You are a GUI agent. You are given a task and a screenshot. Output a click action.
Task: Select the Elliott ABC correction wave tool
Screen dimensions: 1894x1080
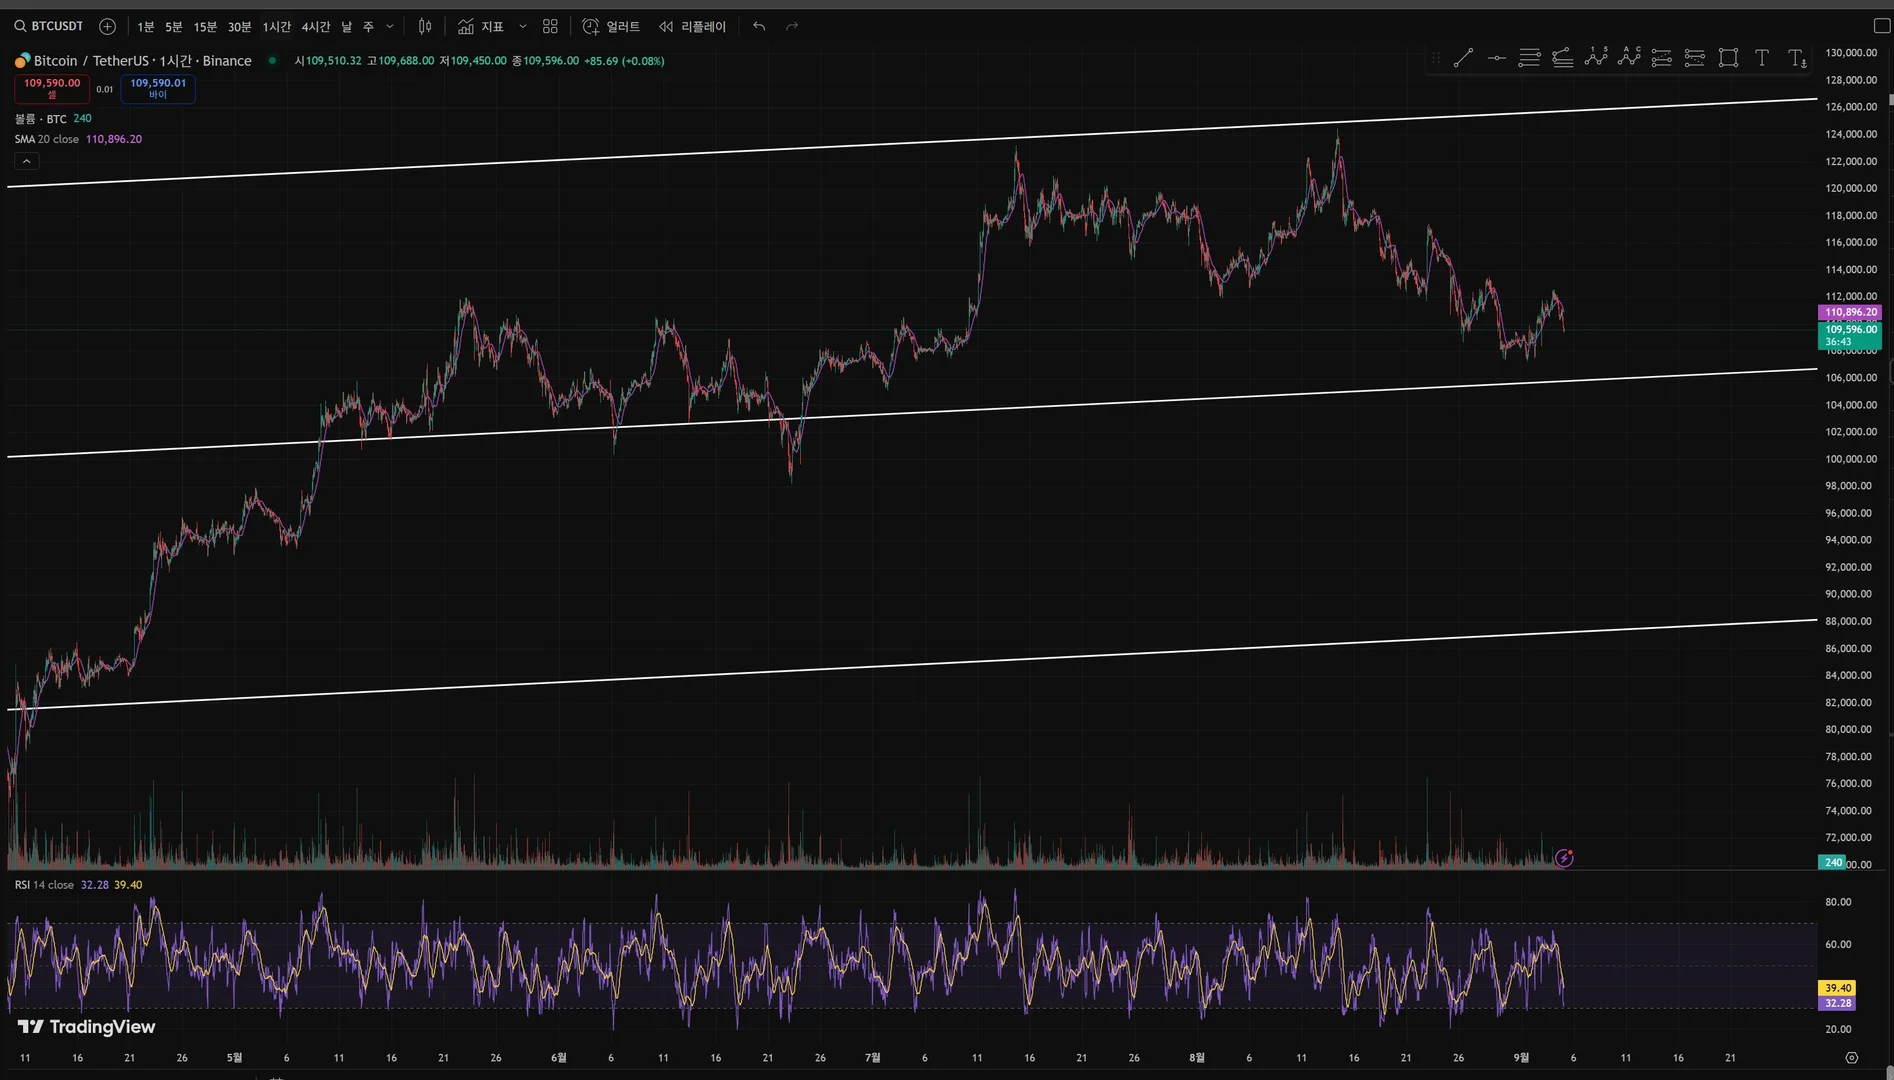1629,58
